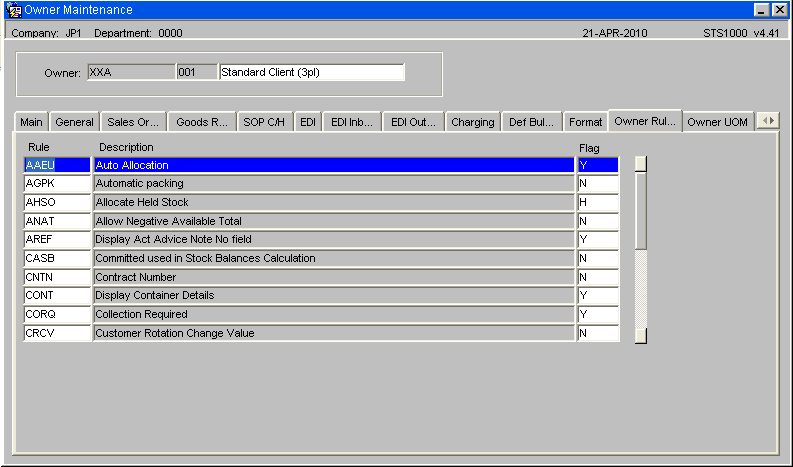
Task: Click Display Container Details description
Action: 334,295
